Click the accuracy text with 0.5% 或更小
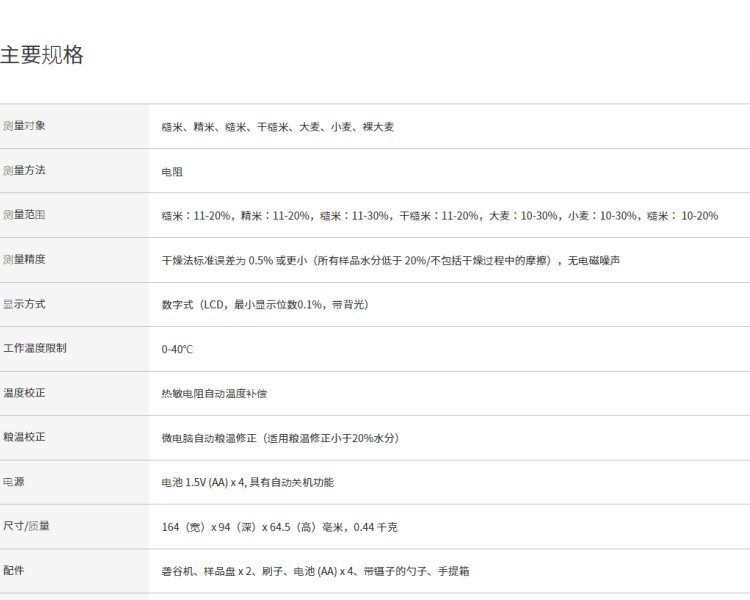Image resolution: width=750 pixels, height=600 pixels. point(391,260)
